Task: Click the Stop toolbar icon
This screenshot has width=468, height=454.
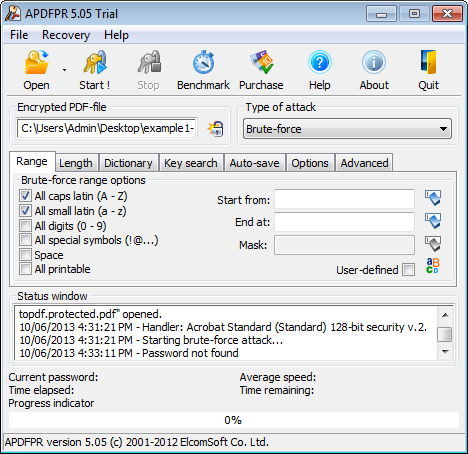Action: tap(149, 62)
